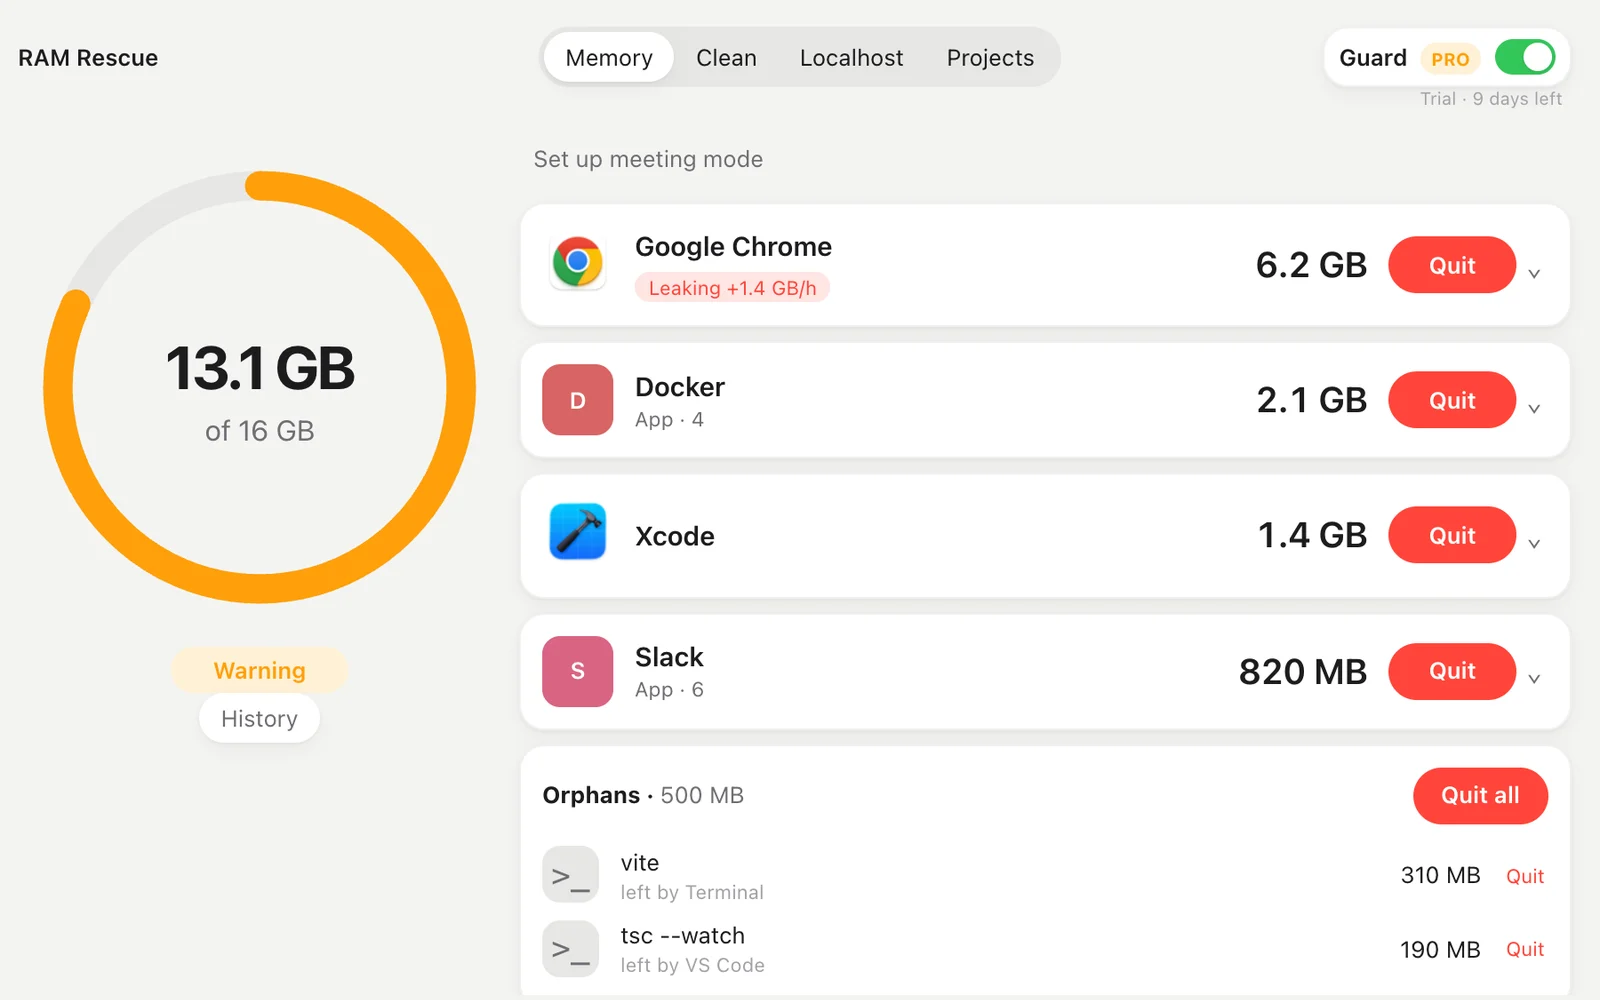Quit all orphan processes

(x=1480, y=795)
